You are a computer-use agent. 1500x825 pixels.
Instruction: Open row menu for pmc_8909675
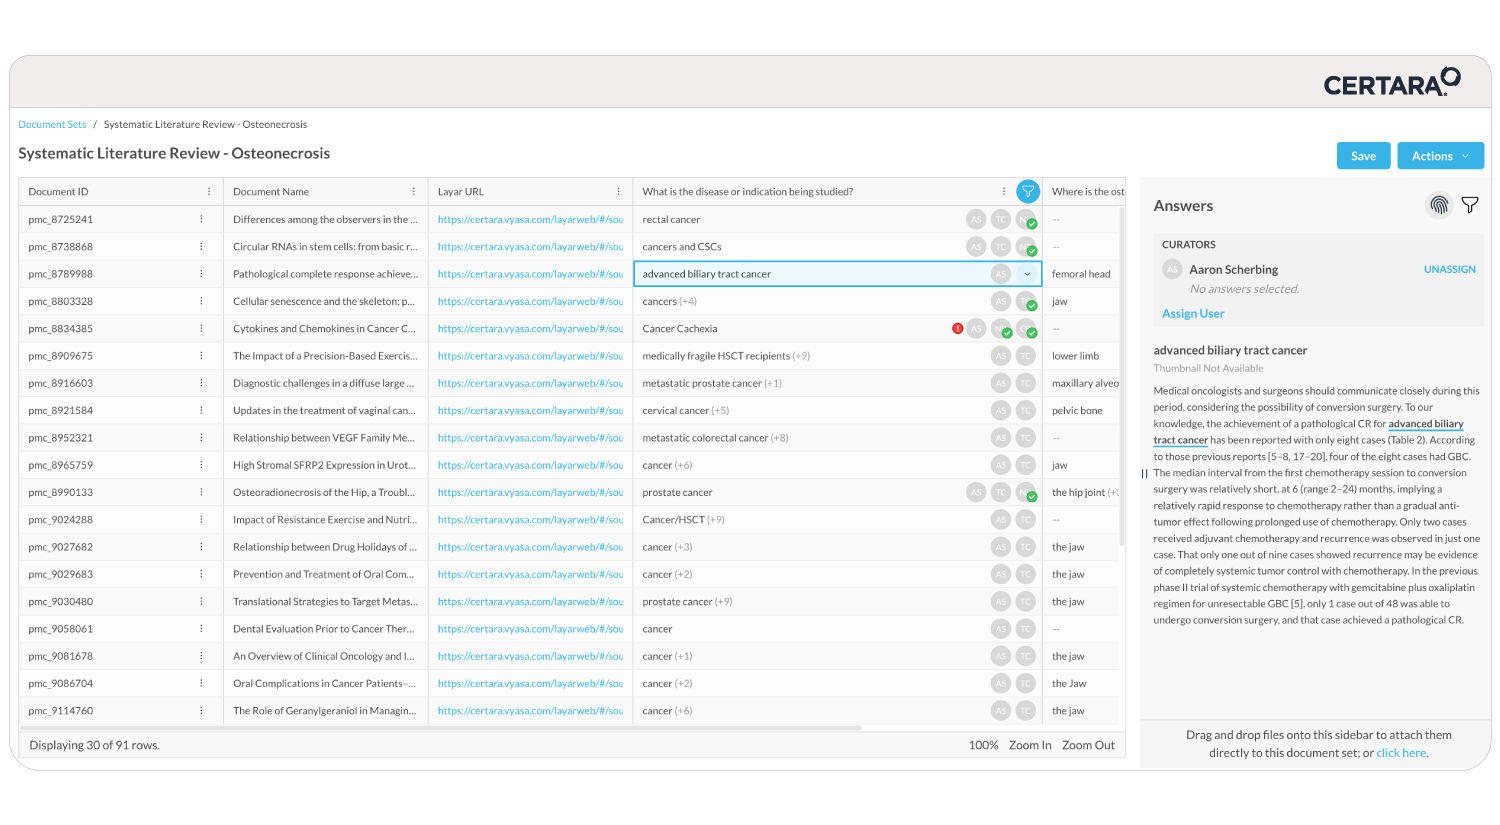tap(201, 356)
